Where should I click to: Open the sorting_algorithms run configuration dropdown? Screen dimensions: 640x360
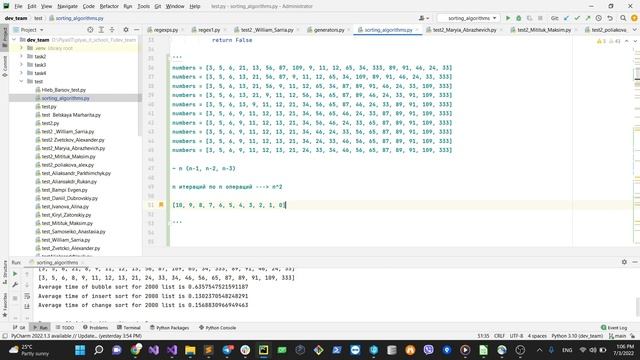click(468, 18)
